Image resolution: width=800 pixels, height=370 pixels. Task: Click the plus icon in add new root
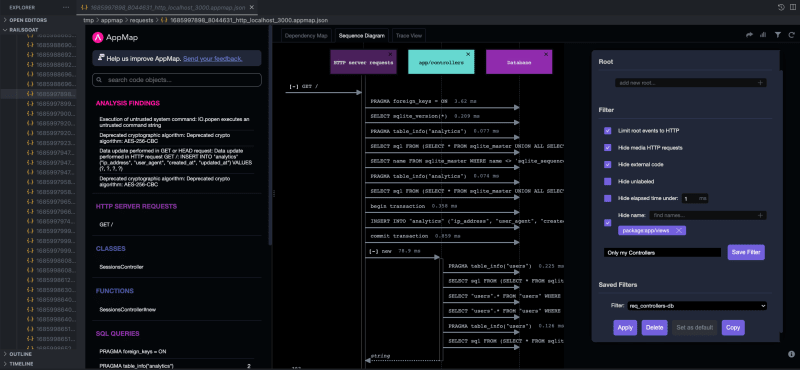coord(760,83)
